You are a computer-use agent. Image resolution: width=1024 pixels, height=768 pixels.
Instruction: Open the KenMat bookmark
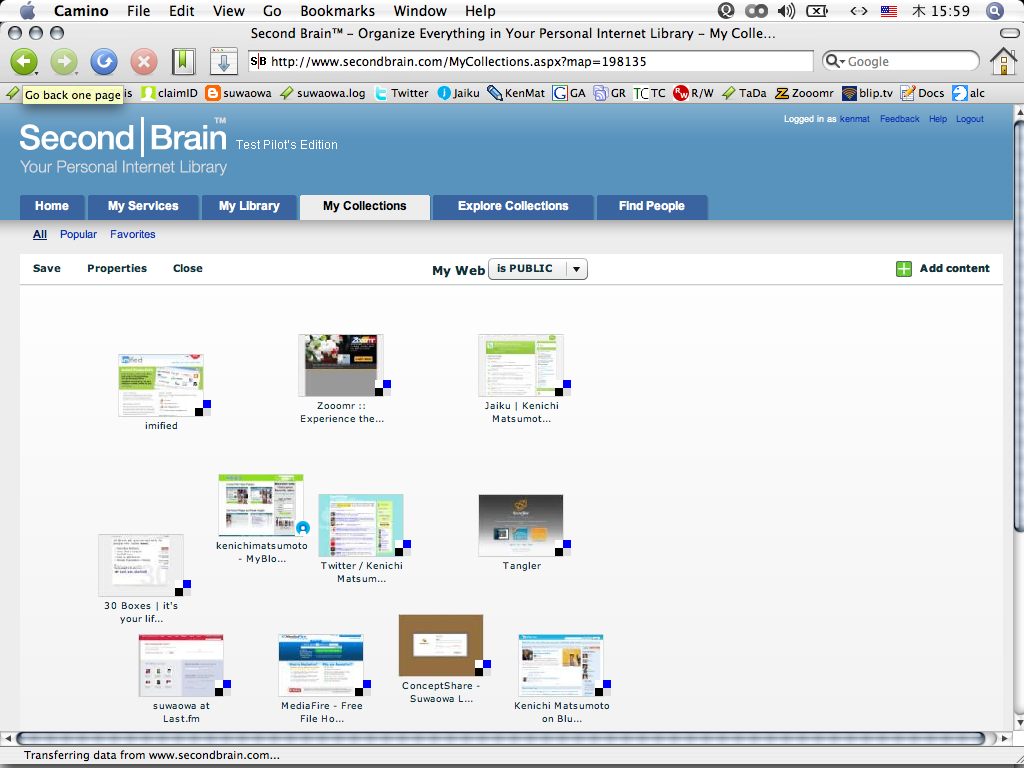(516, 93)
